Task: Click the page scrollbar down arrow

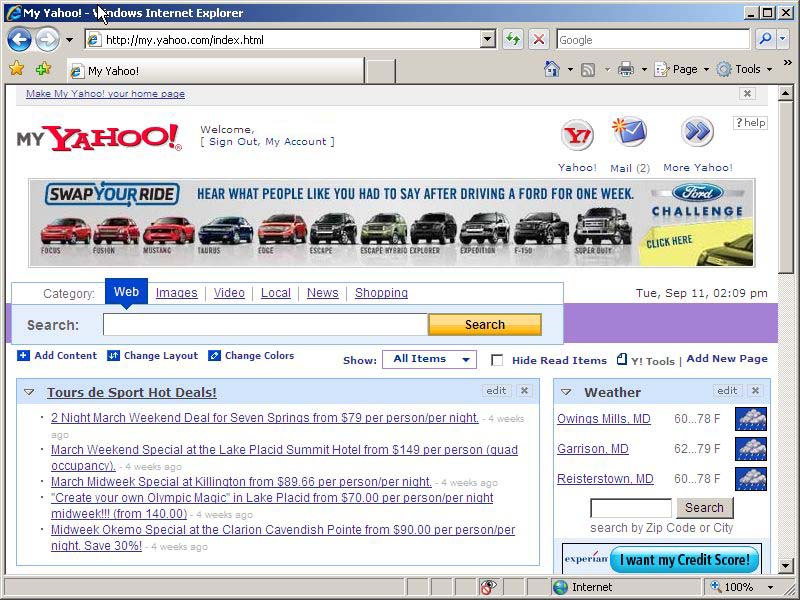Action: click(x=785, y=565)
